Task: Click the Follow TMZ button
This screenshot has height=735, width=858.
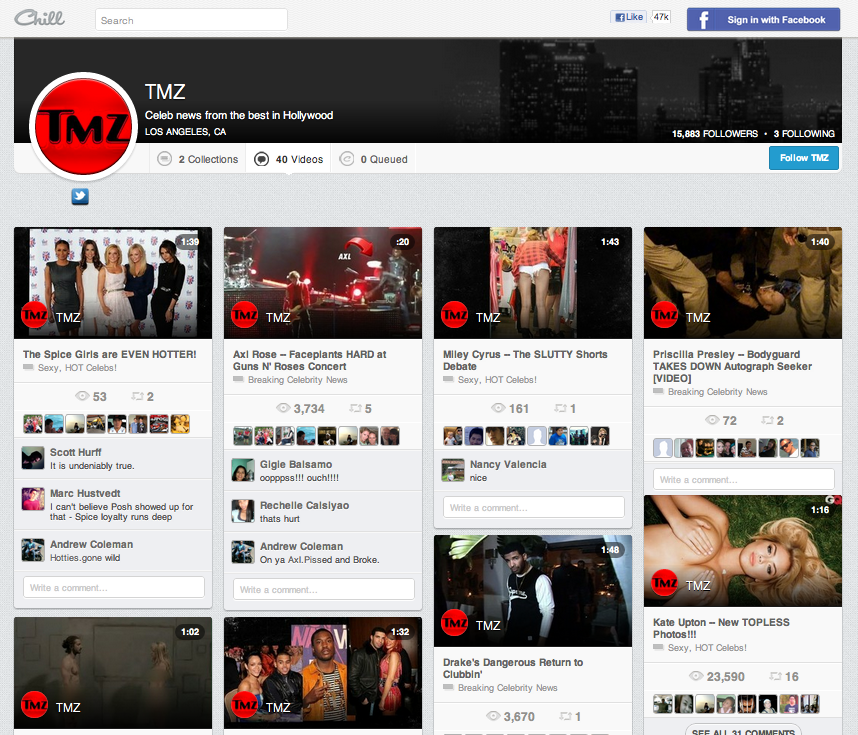Action: click(x=804, y=158)
